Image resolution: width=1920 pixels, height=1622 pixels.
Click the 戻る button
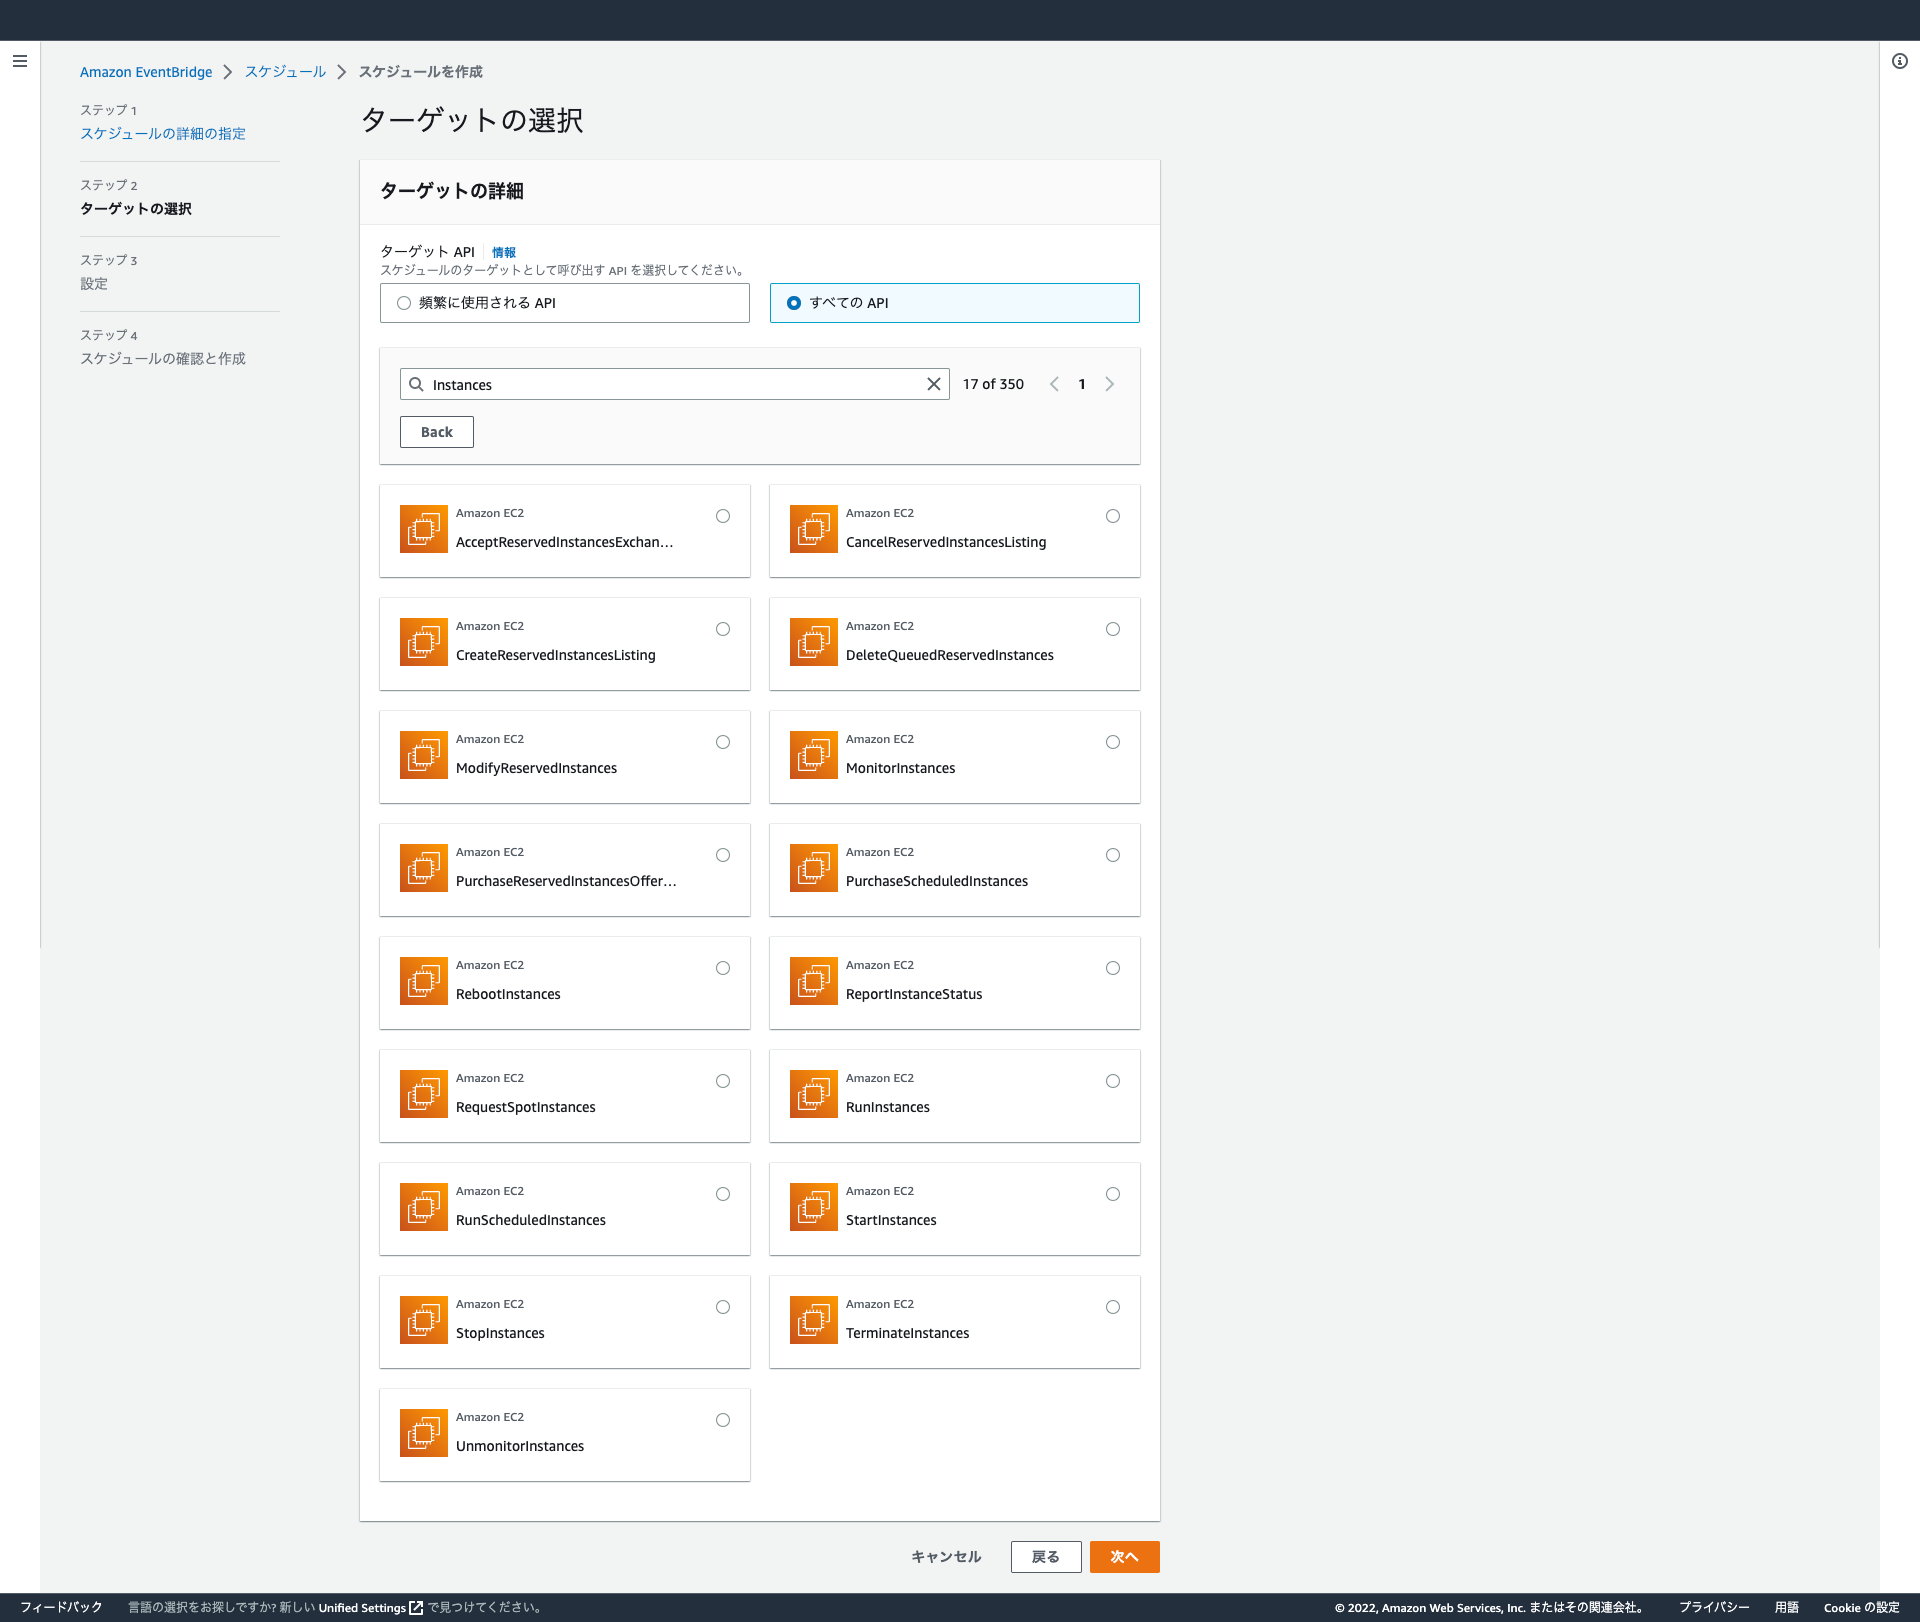tap(1046, 1557)
